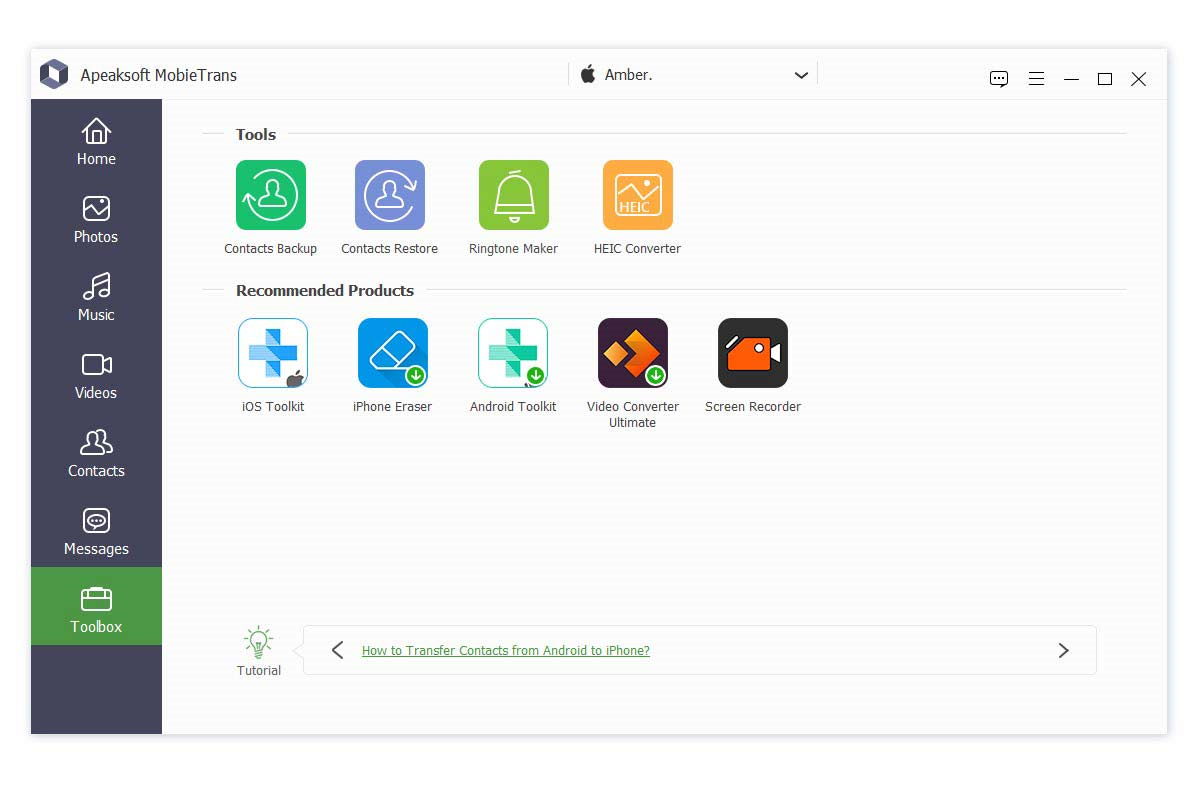
Task: Open the iOS Toolkit product
Action: coord(272,353)
